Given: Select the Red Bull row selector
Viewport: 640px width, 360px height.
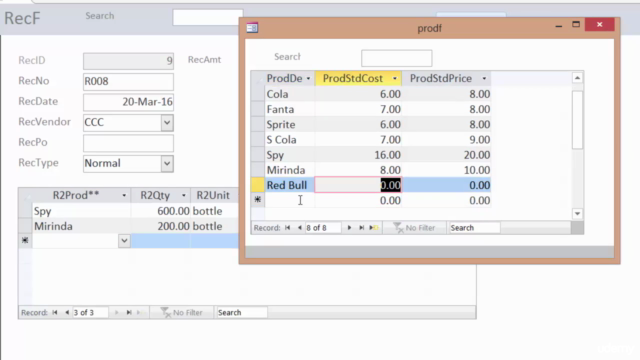Looking at the screenshot, I should pos(258,185).
